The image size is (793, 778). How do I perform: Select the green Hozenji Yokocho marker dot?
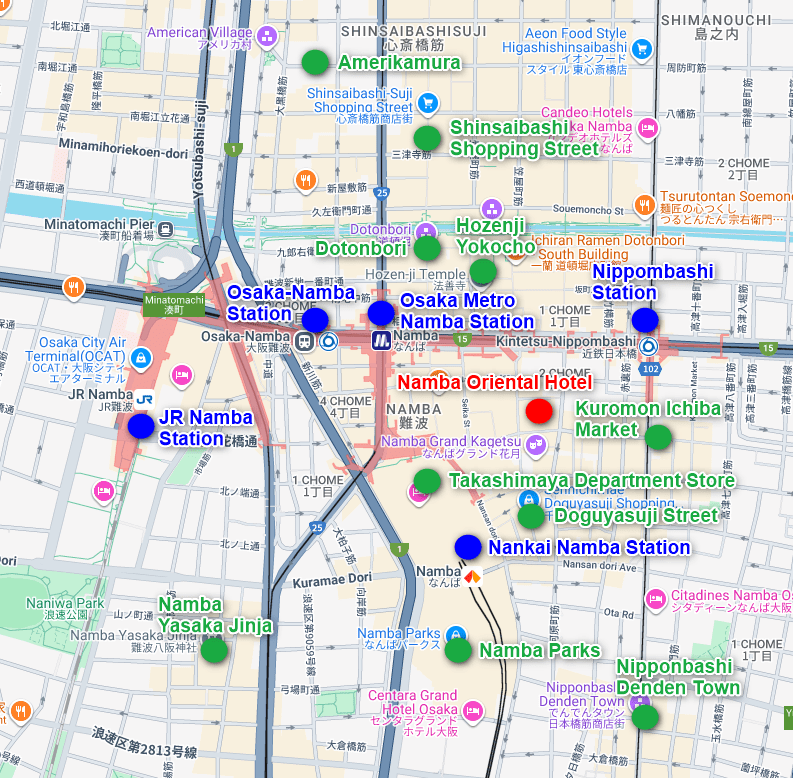pos(483,271)
